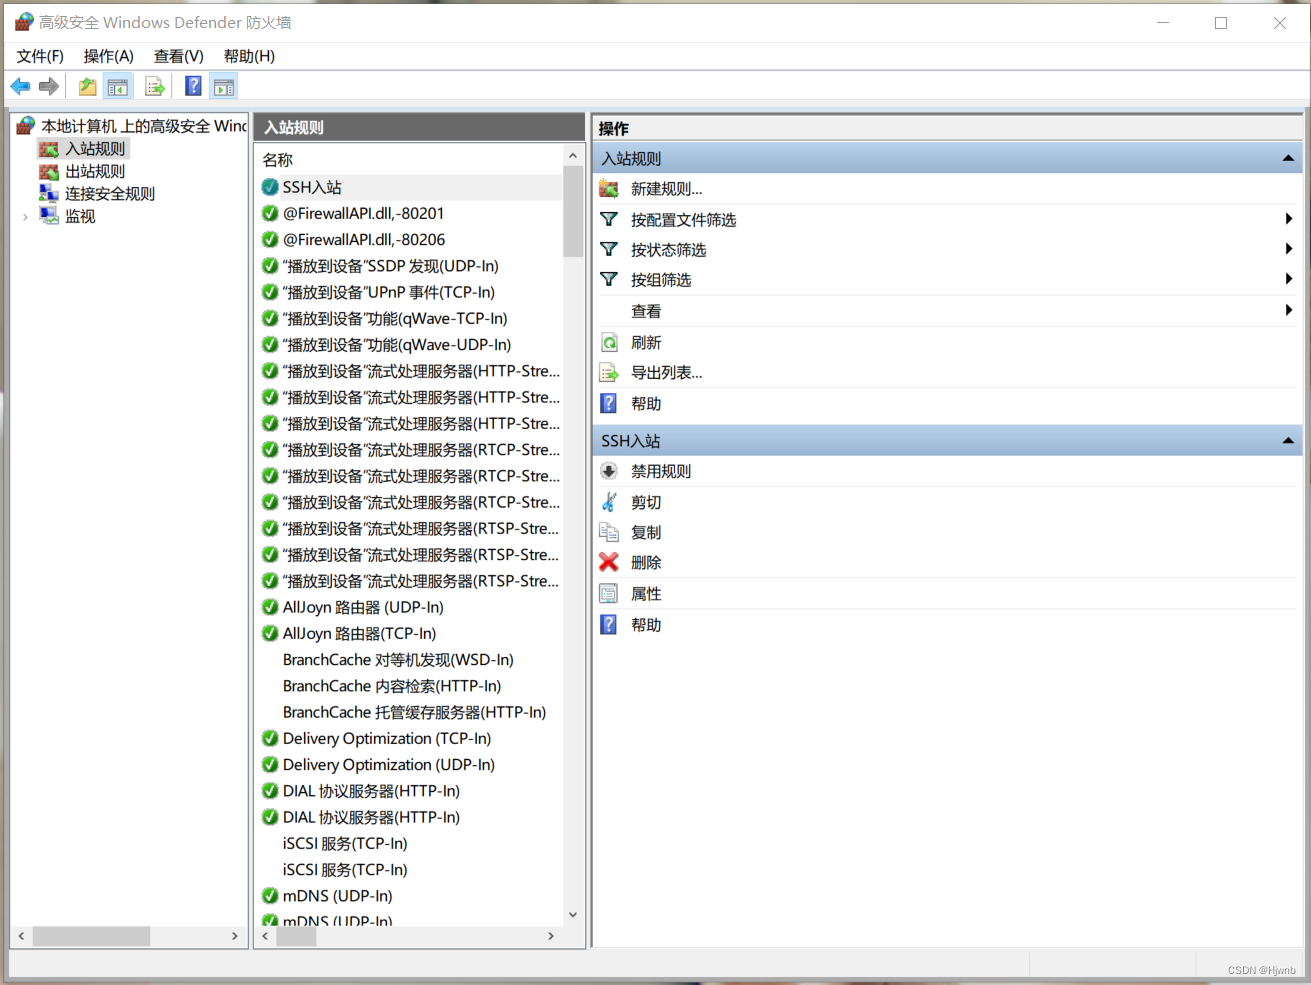Click the filter funnel icon beside 按配置文件筛选
The height and width of the screenshot is (985, 1311).
pyautogui.click(x=609, y=219)
